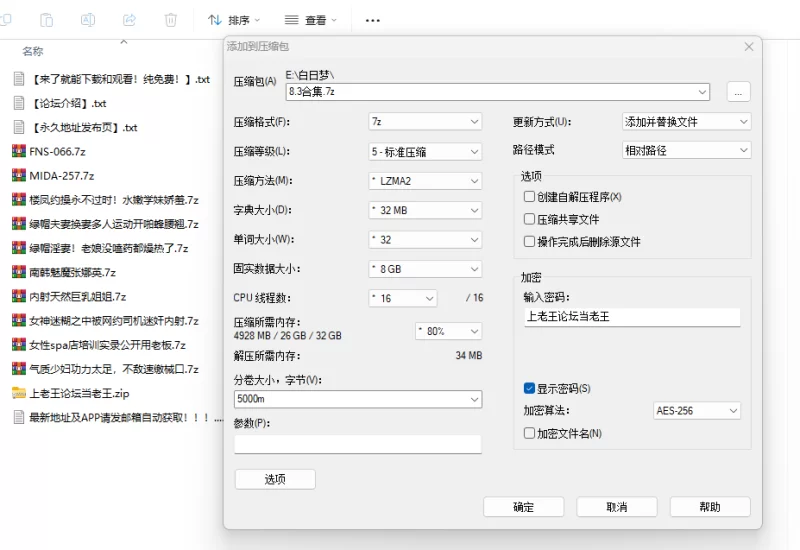Open the 固实数据大小 8 GB dropdown
800x550 pixels.
click(x=425, y=269)
